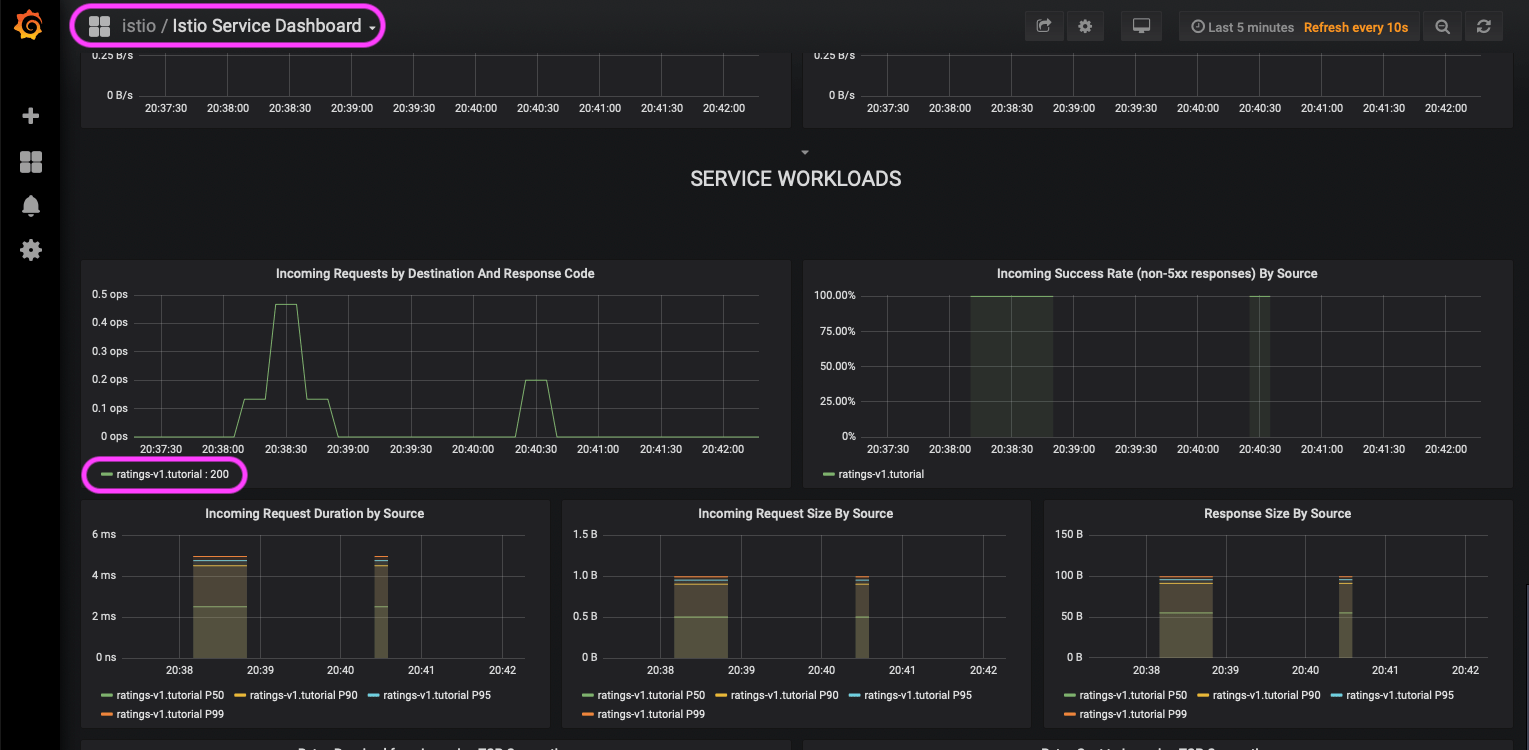Collapse the SERVICE WORKLOADS row
Image resolution: width=1529 pixels, height=750 pixels.
click(x=796, y=178)
